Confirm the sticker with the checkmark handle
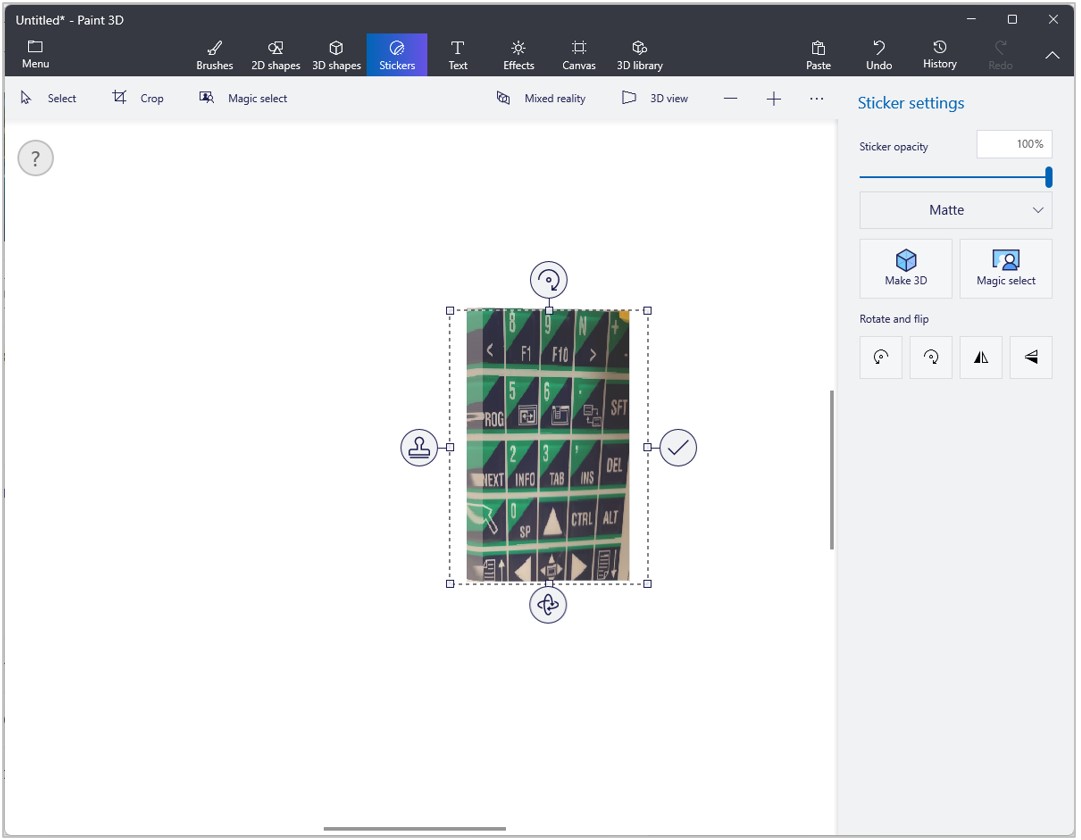This screenshot has width=1081, height=840. pyautogui.click(x=678, y=447)
